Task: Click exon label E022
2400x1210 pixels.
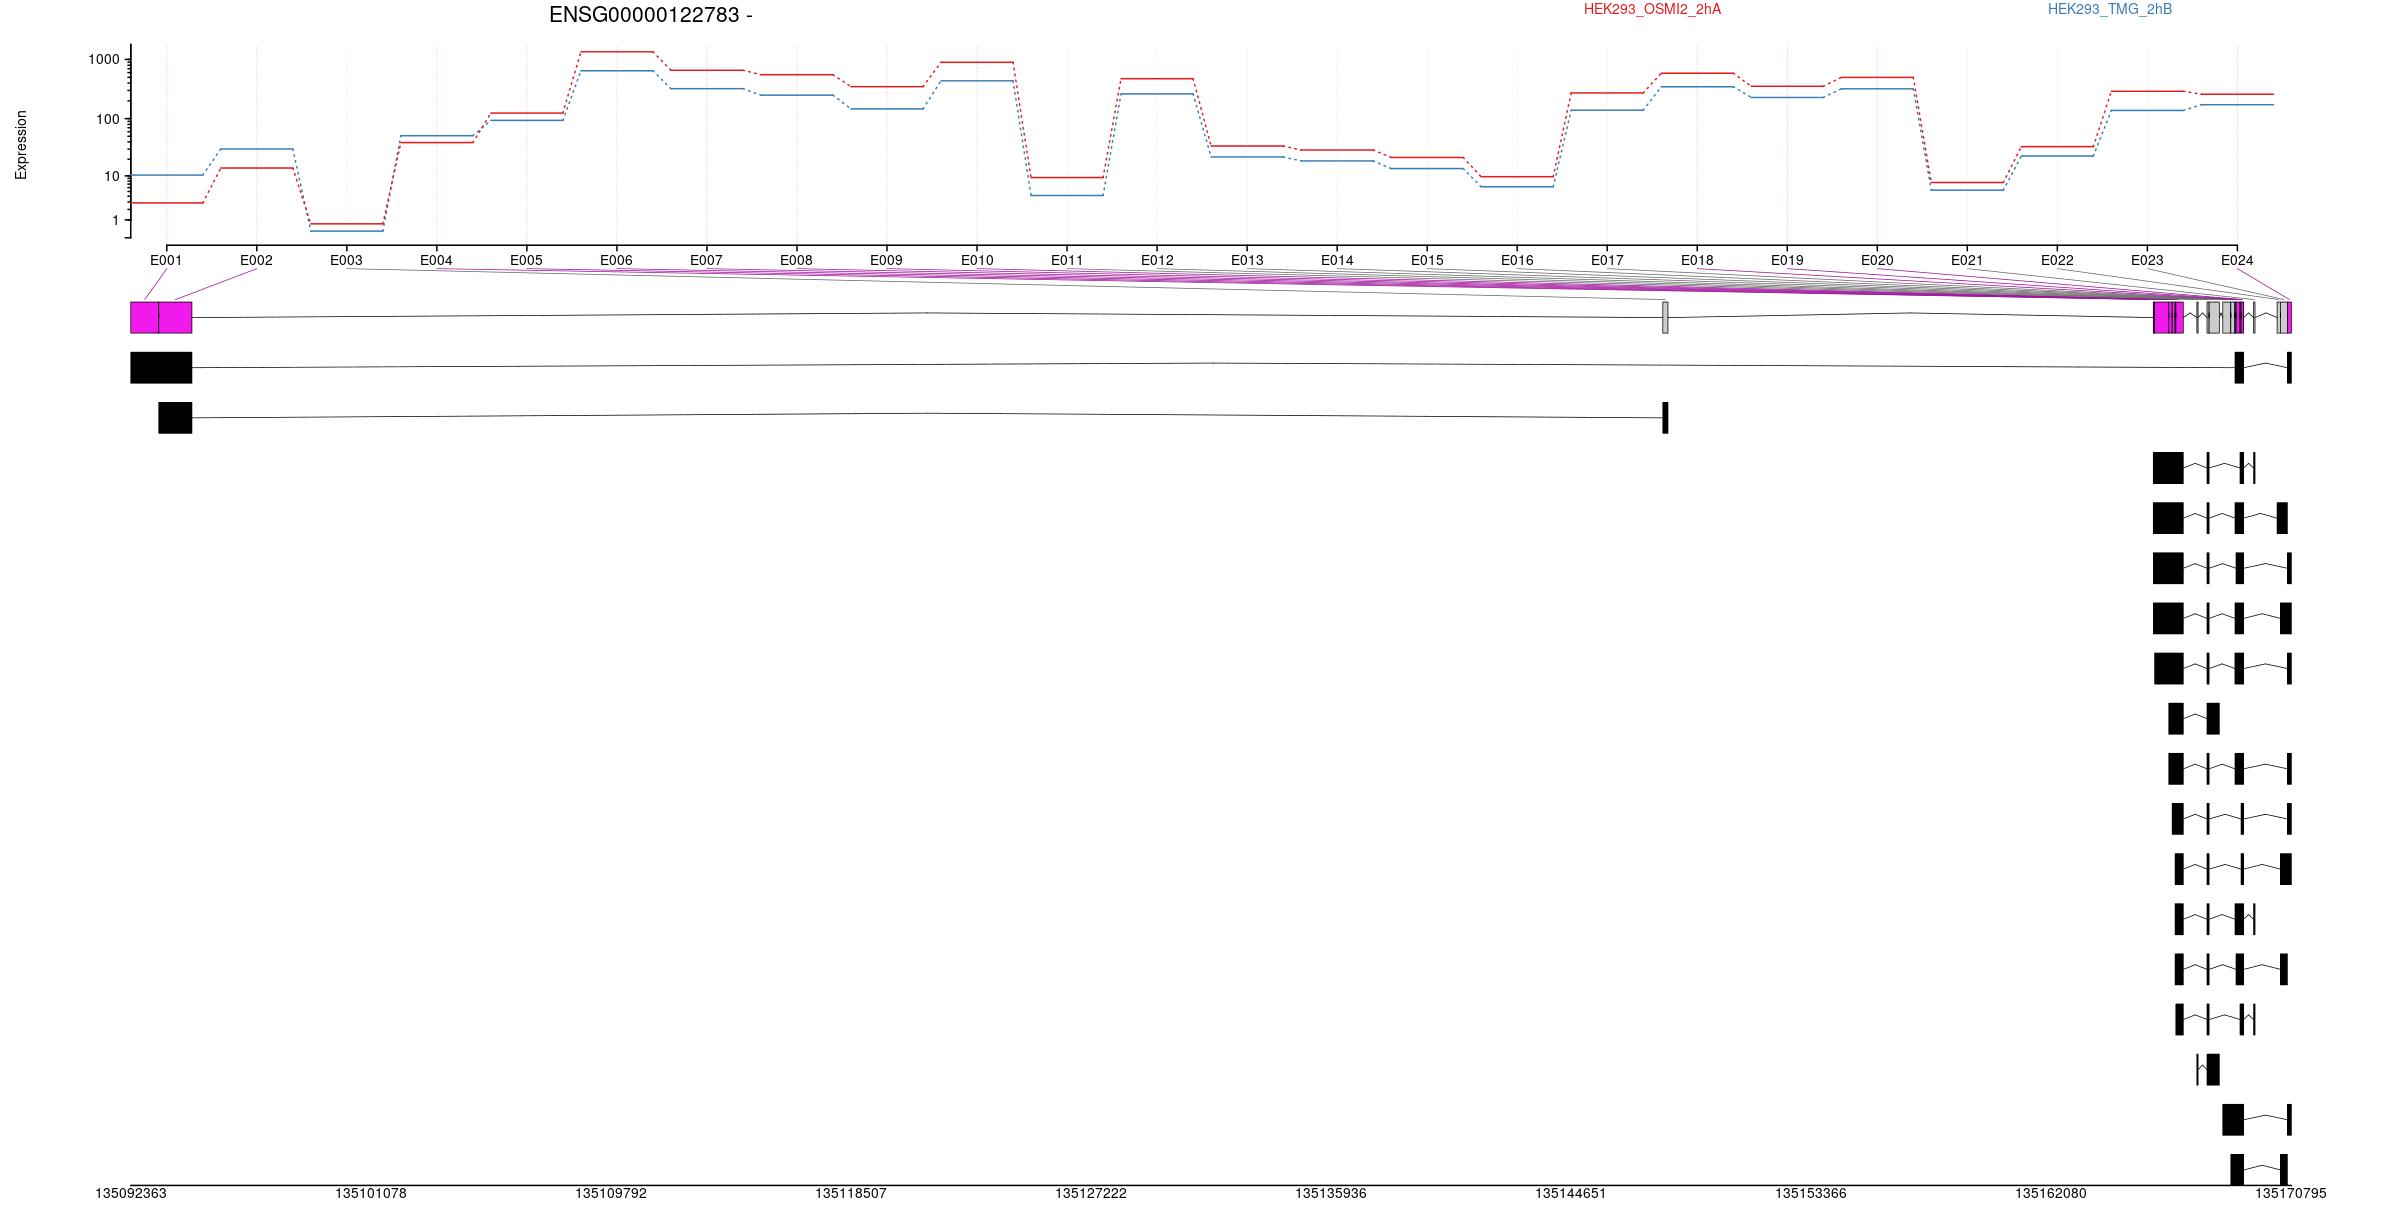Action: pyautogui.click(x=2057, y=261)
